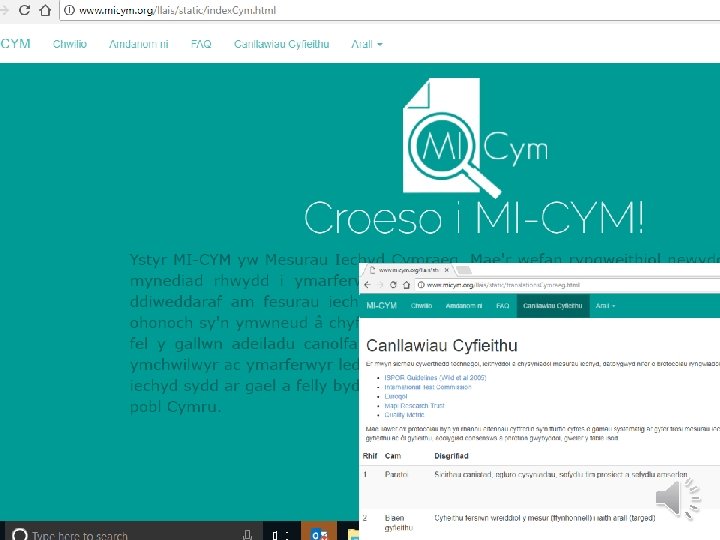Click Cortana circle icon in taskbar
The height and width of the screenshot is (540, 720).
click(19, 534)
